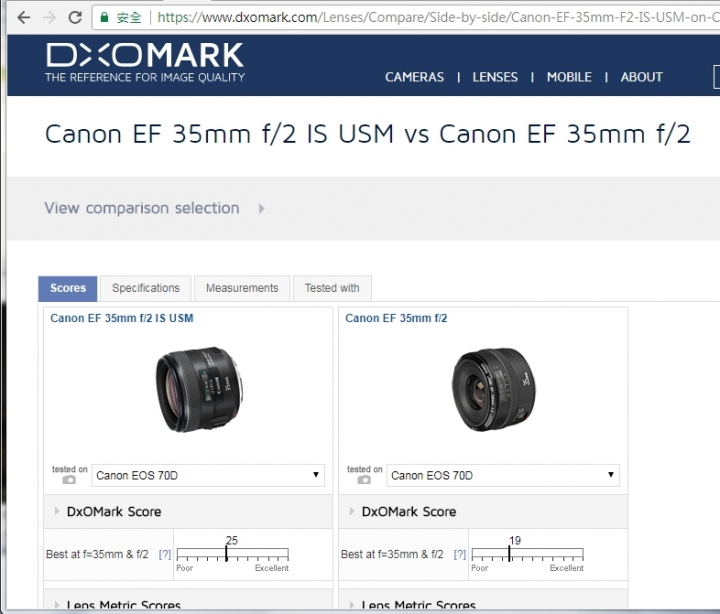This screenshot has height=614, width=720.
Task: Switch to the Measurements tab
Action: pyautogui.click(x=242, y=288)
